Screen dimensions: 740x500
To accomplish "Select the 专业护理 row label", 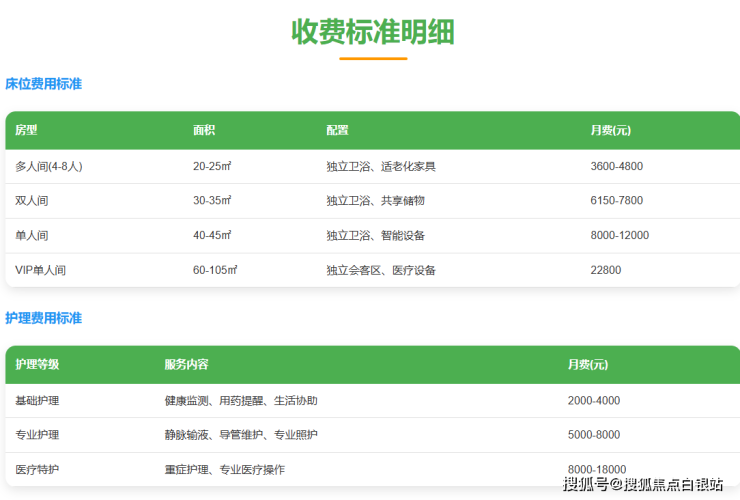I will 37,435.
